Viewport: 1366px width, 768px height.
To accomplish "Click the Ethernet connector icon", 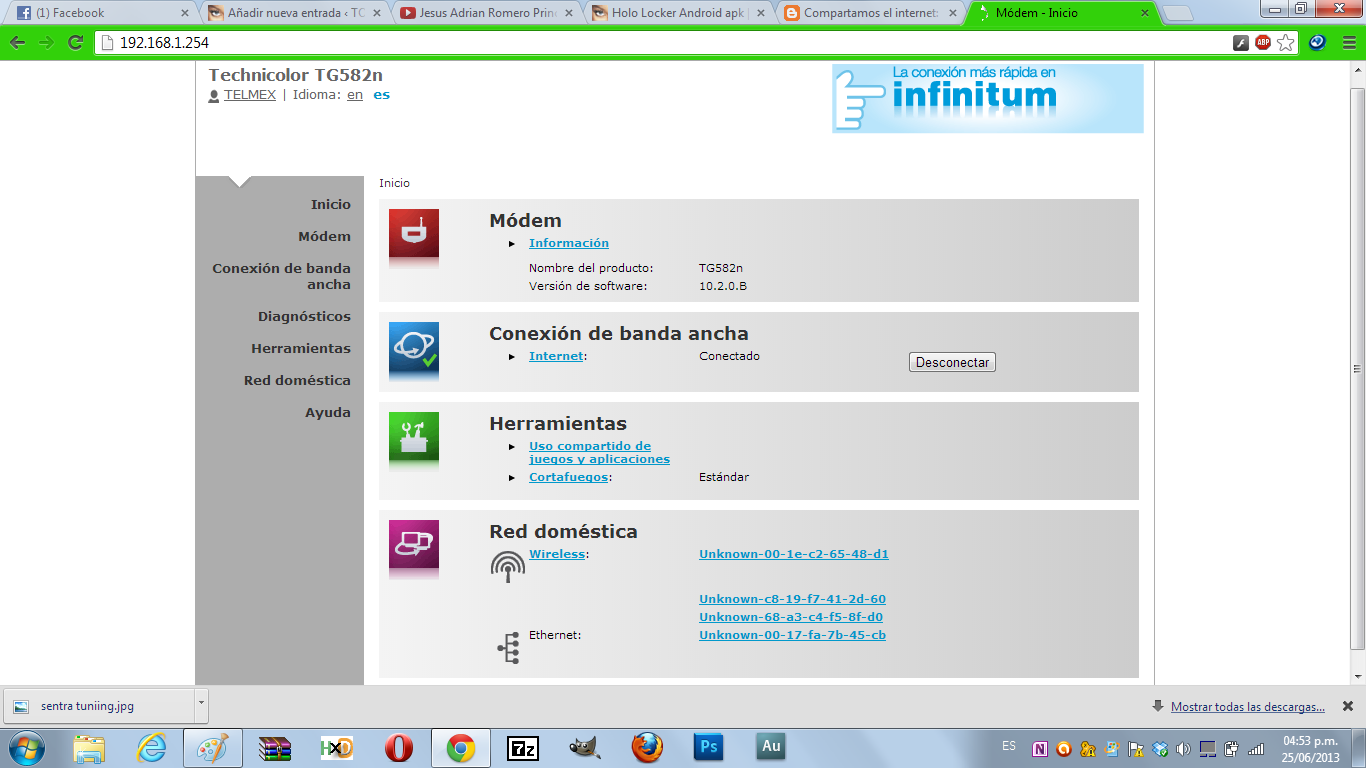I will tap(509, 648).
